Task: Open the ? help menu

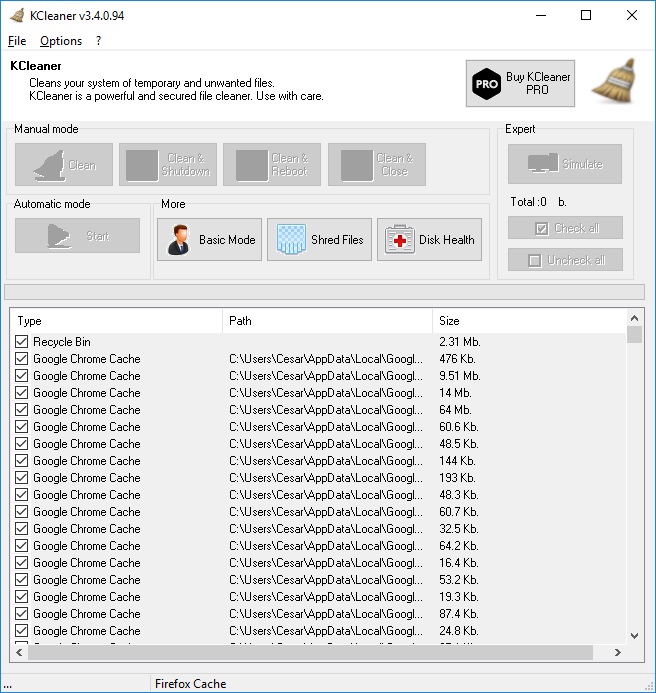Action: click(98, 41)
